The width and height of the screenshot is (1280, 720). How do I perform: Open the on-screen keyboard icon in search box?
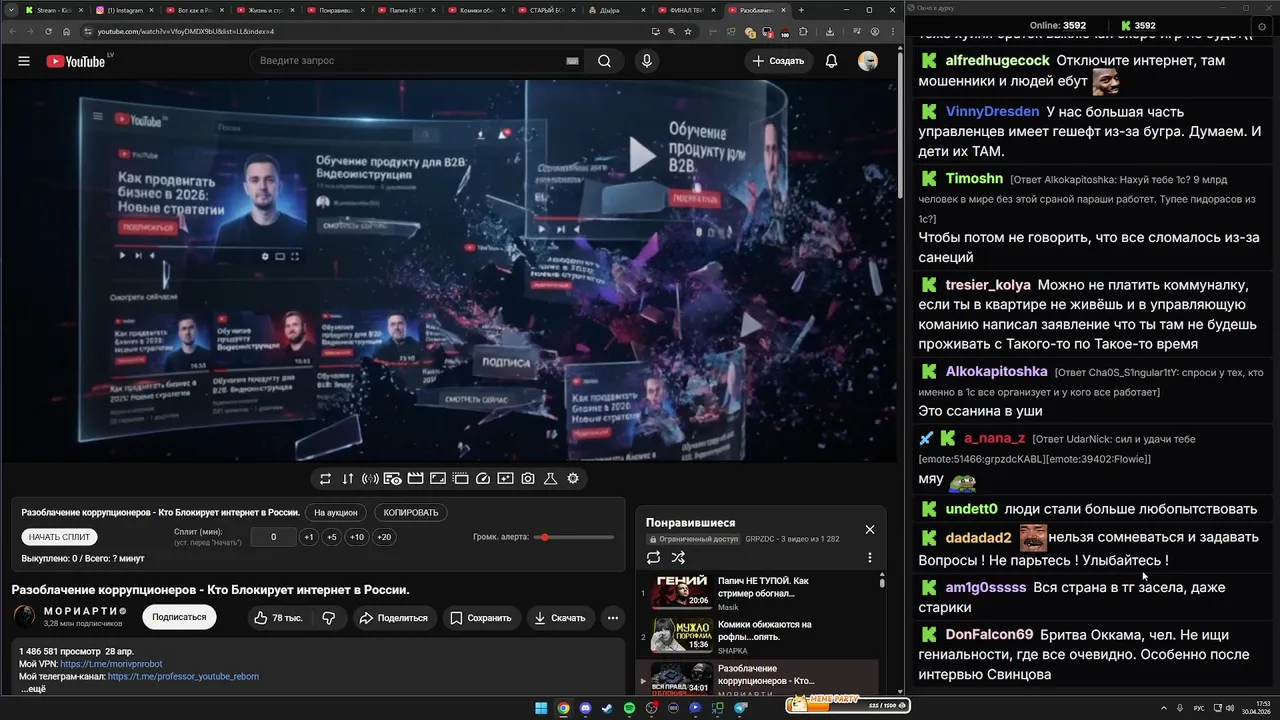tap(572, 61)
